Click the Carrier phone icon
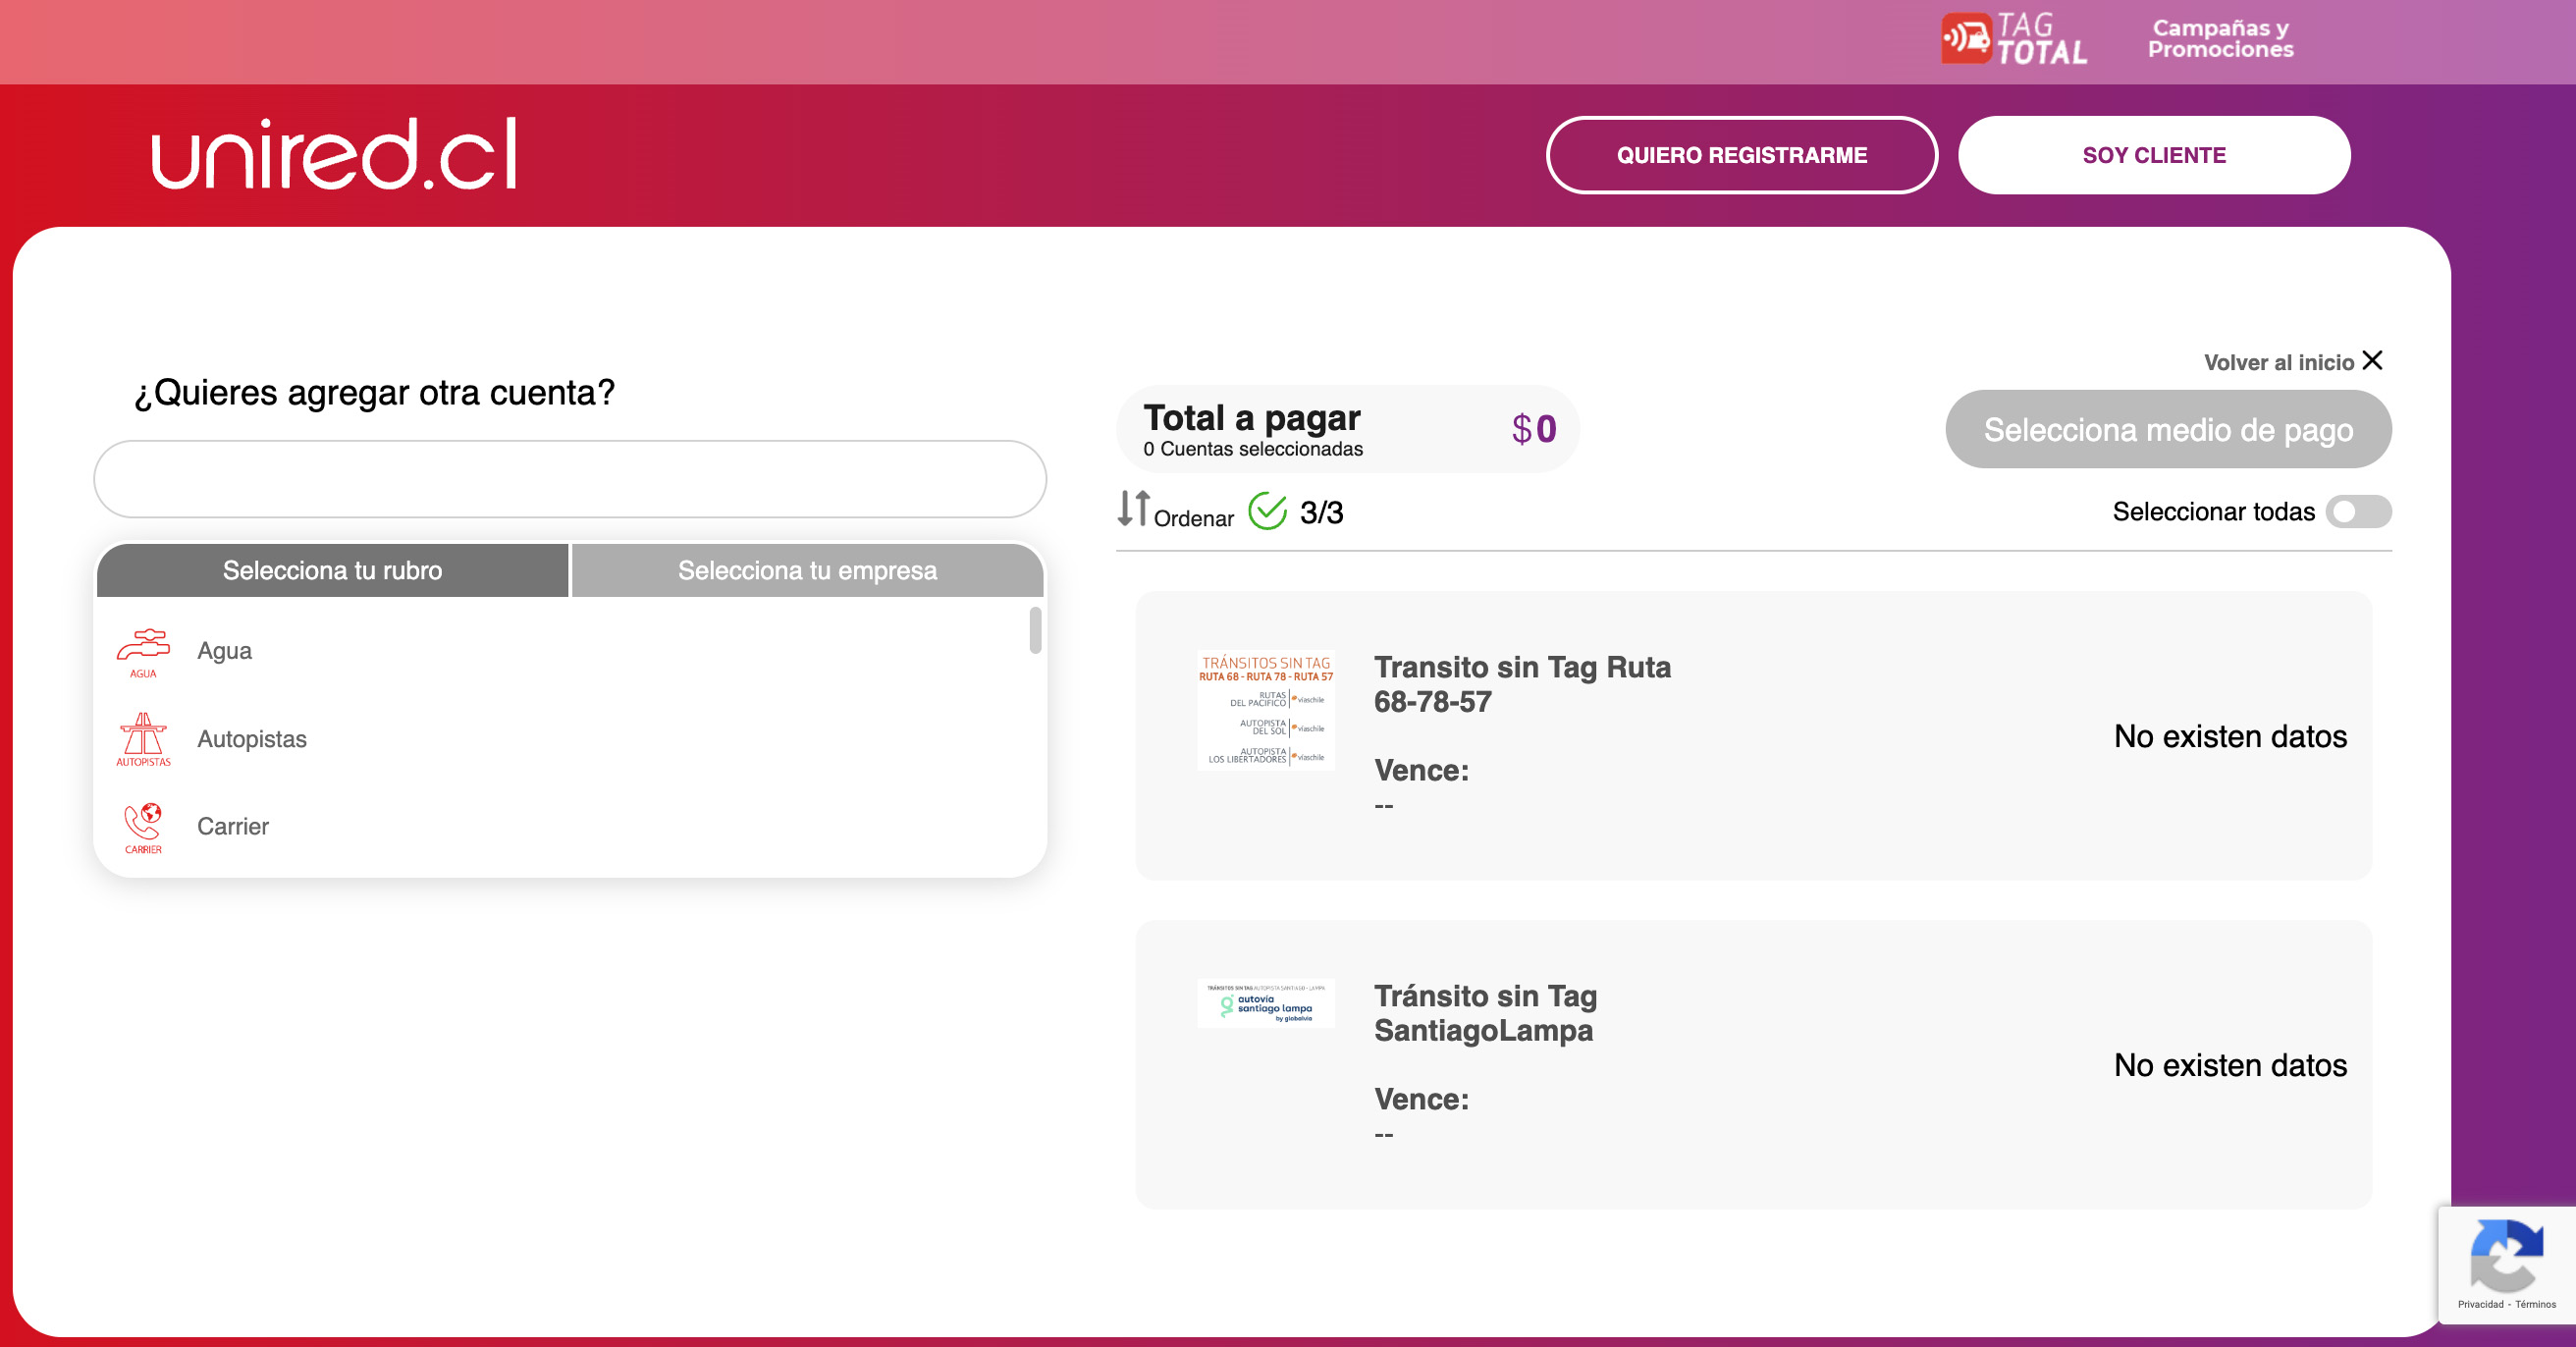 click(x=143, y=826)
